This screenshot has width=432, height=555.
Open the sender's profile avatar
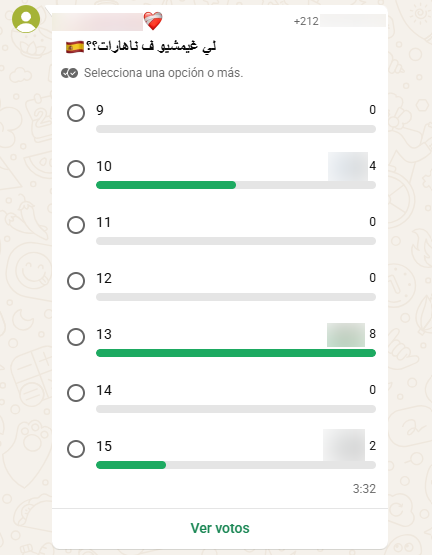[26, 19]
